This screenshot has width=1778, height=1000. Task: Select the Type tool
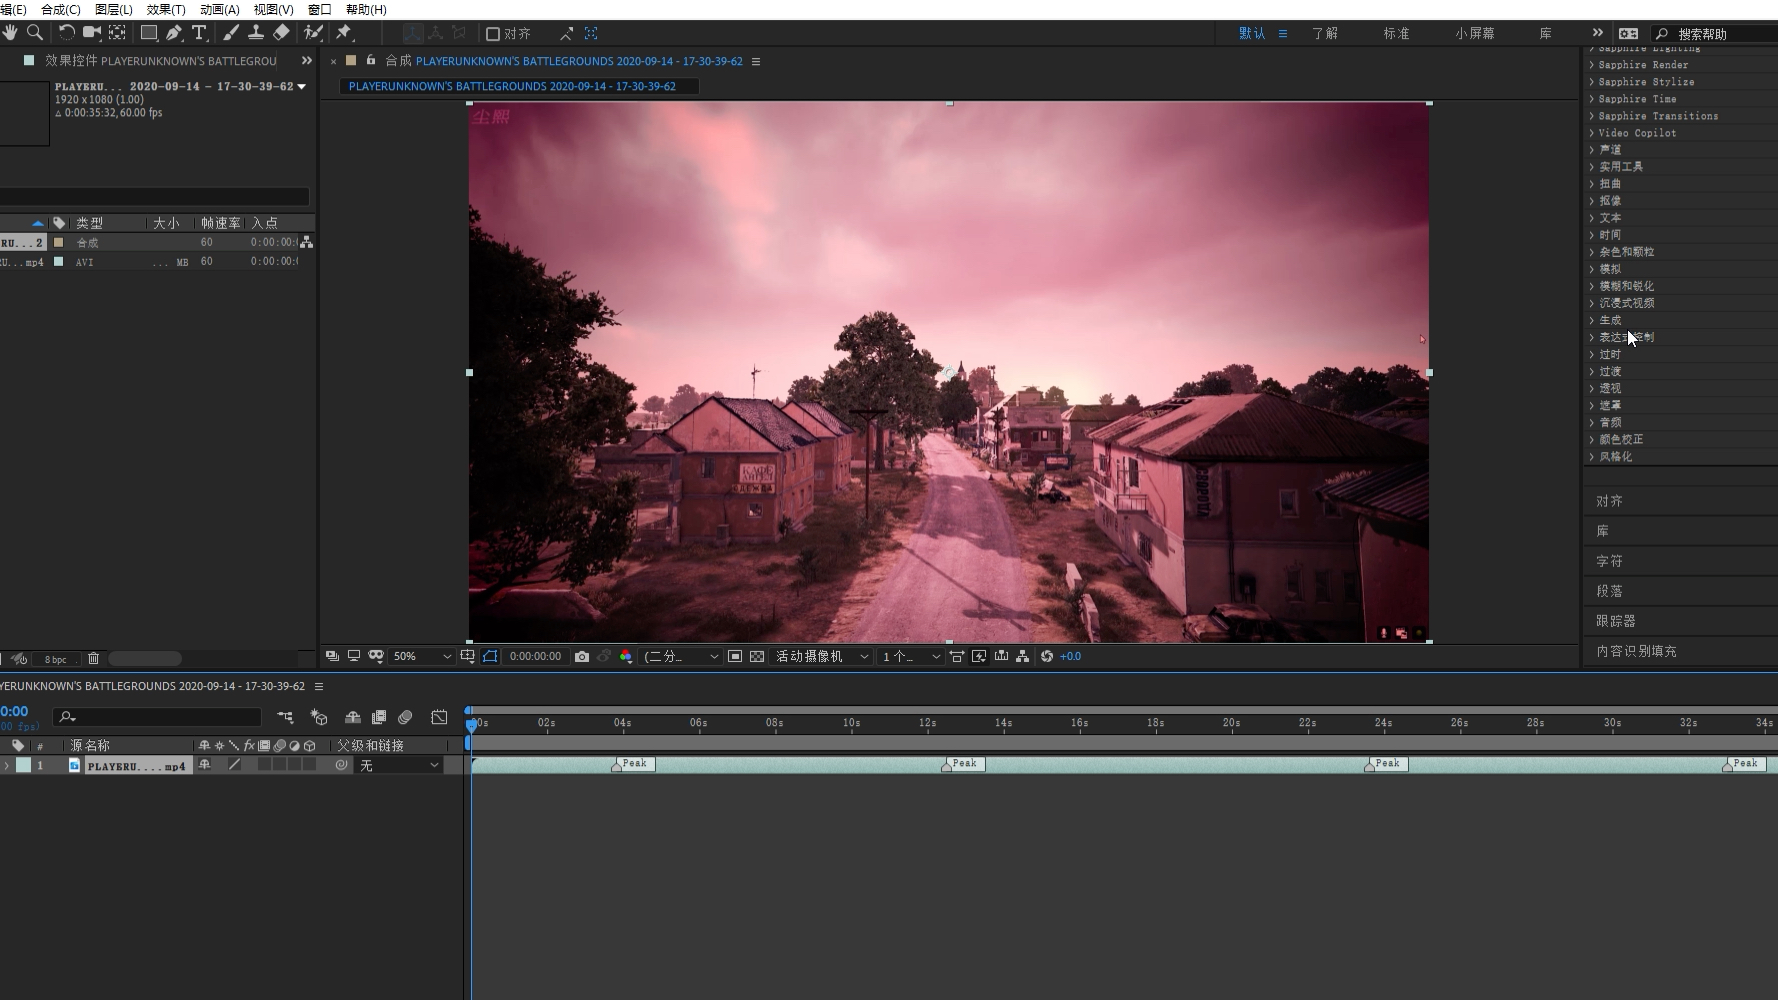pyautogui.click(x=199, y=33)
